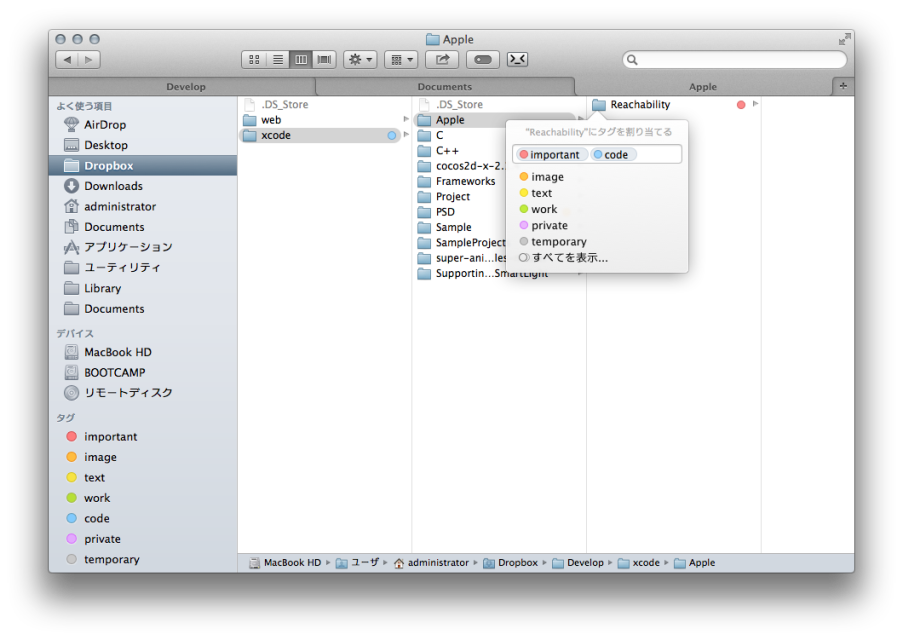
Task: Switch to icon view in toolbar
Action: coord(254,60)
